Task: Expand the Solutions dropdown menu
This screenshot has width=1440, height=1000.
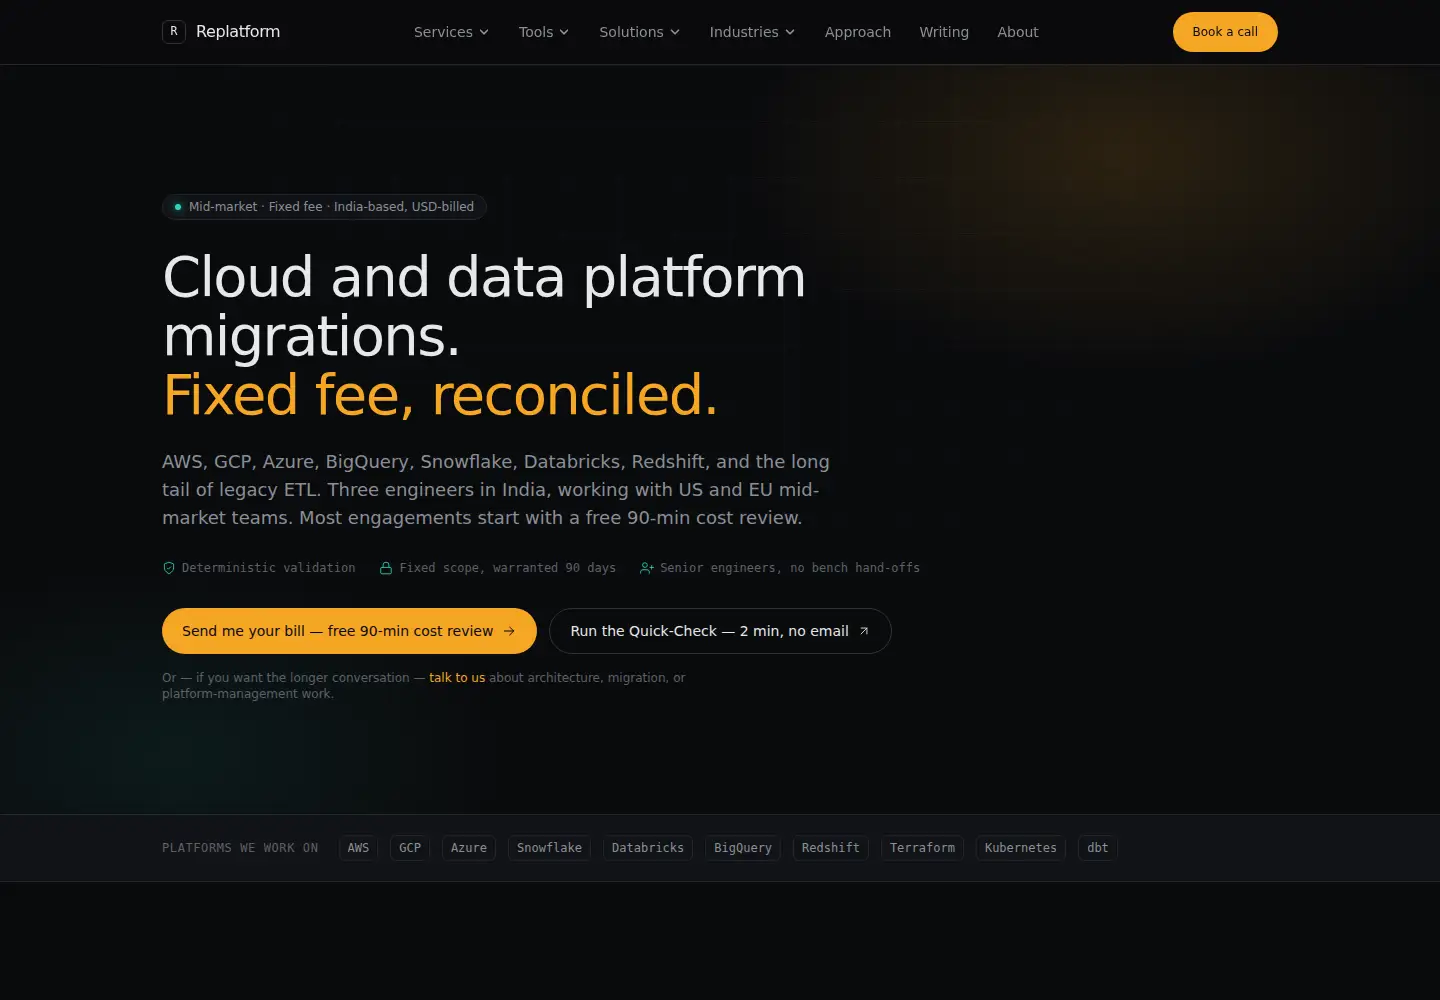Action: click(x=639, y=32)
